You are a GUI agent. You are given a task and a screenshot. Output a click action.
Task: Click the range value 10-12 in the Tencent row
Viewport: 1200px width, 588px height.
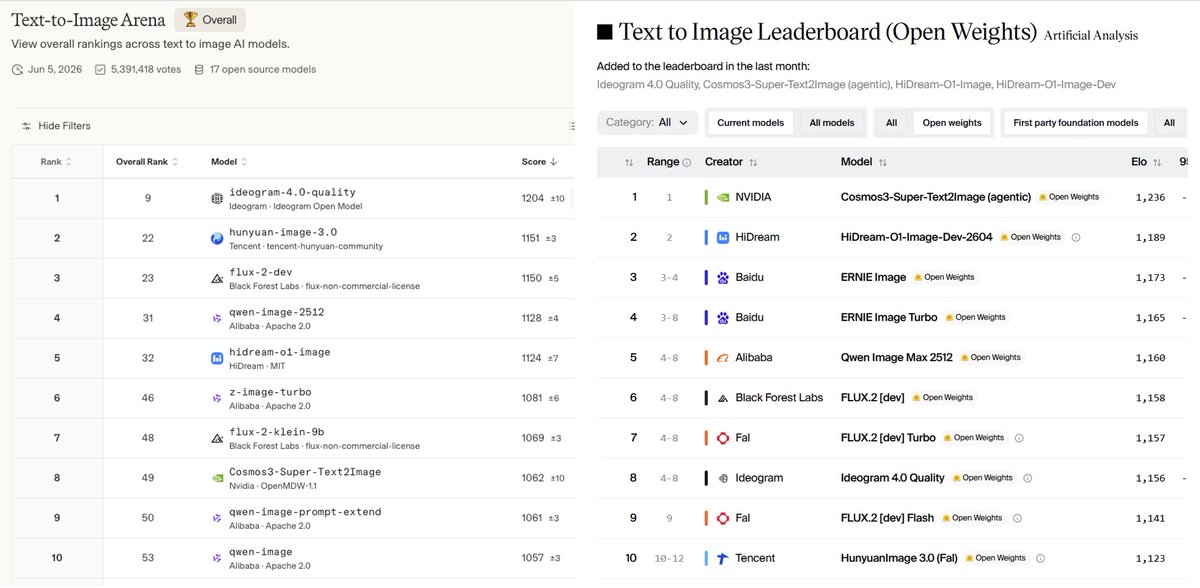(669, 558)
